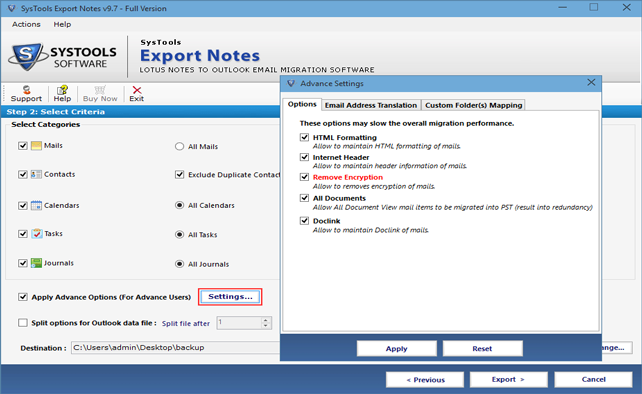Click the Change... destination button
This screenshot has height=394, width=642.
pyautogui.click(x=617, y=347)
